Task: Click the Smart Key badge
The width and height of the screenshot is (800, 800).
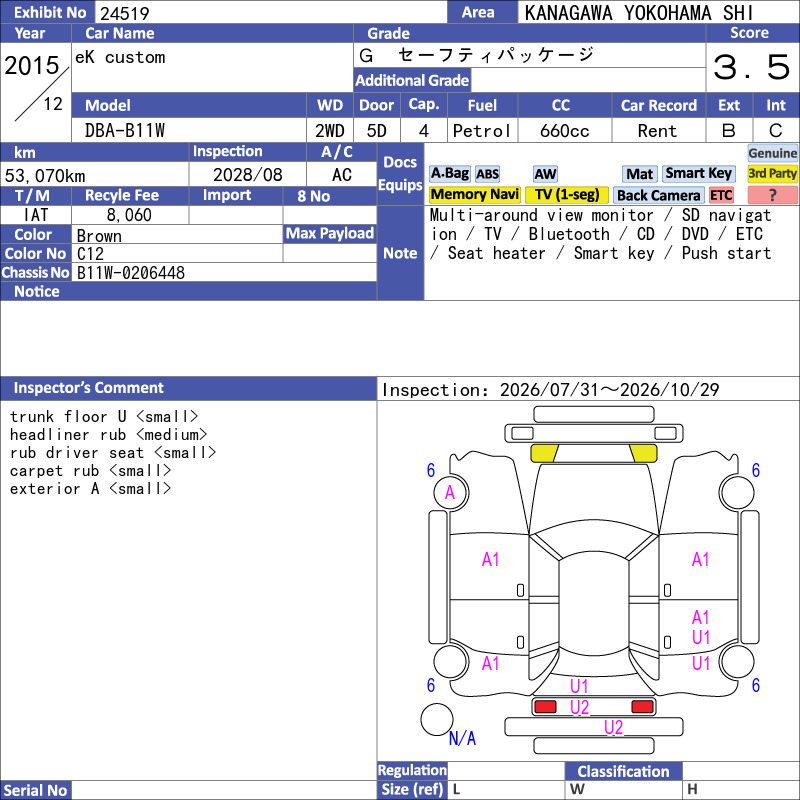Action: coord(698,174)
